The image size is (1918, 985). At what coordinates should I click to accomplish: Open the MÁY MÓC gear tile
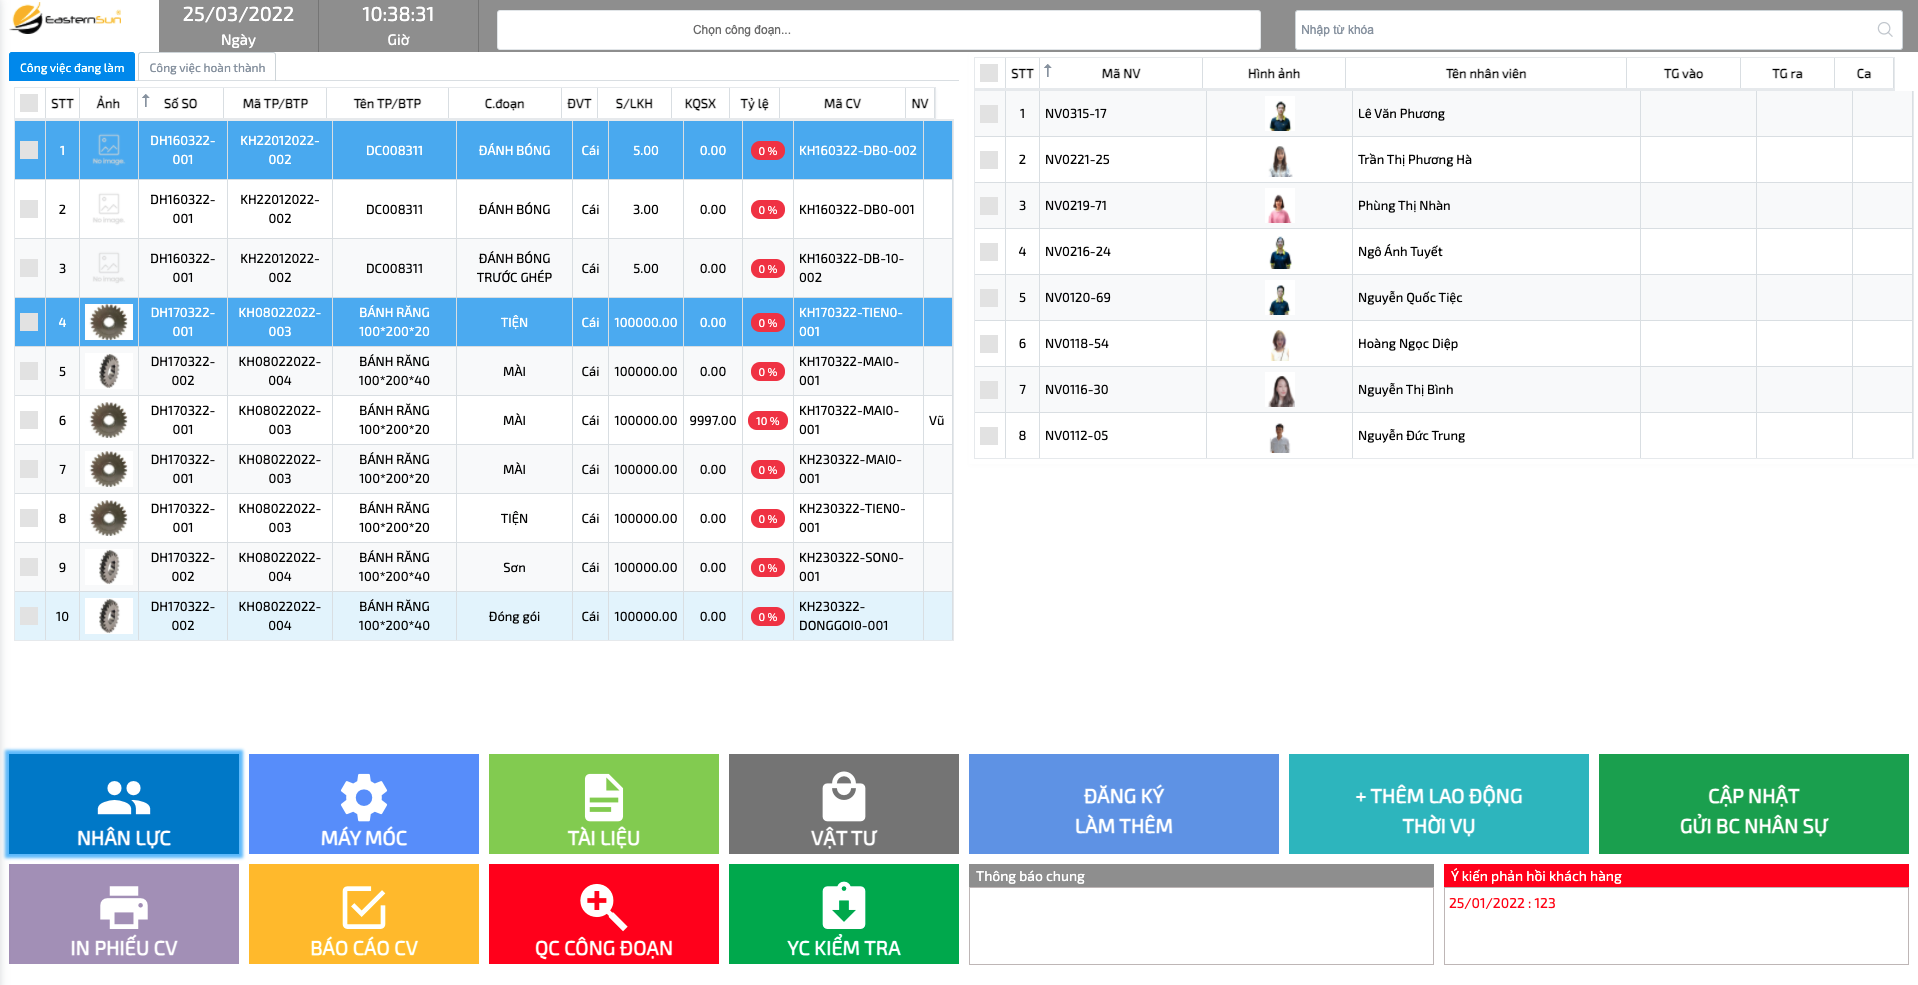click(x=363, y=805)
